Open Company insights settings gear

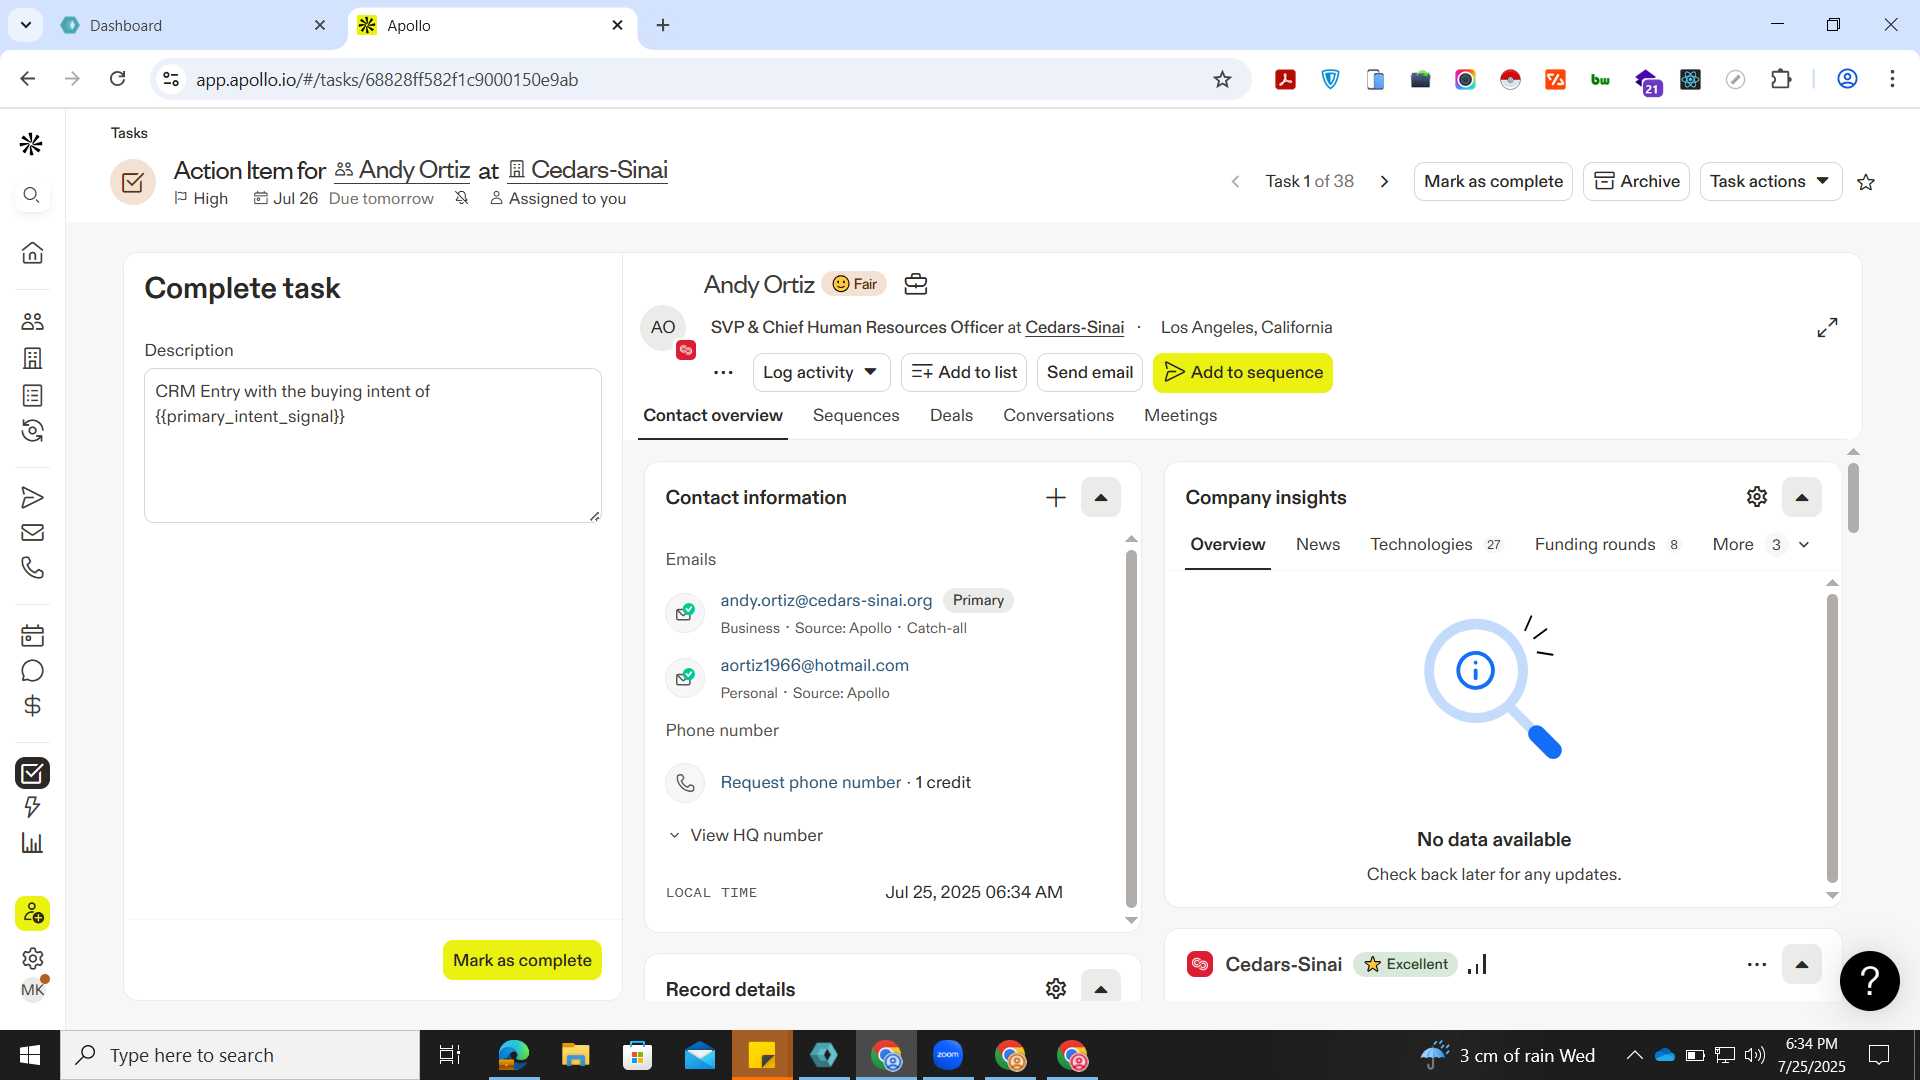pos(1757,497)
